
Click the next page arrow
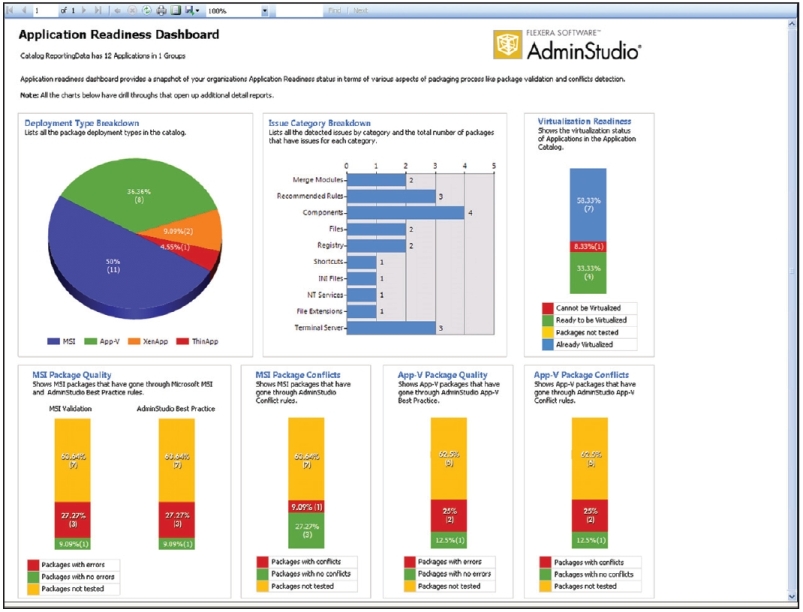[83, 10]
